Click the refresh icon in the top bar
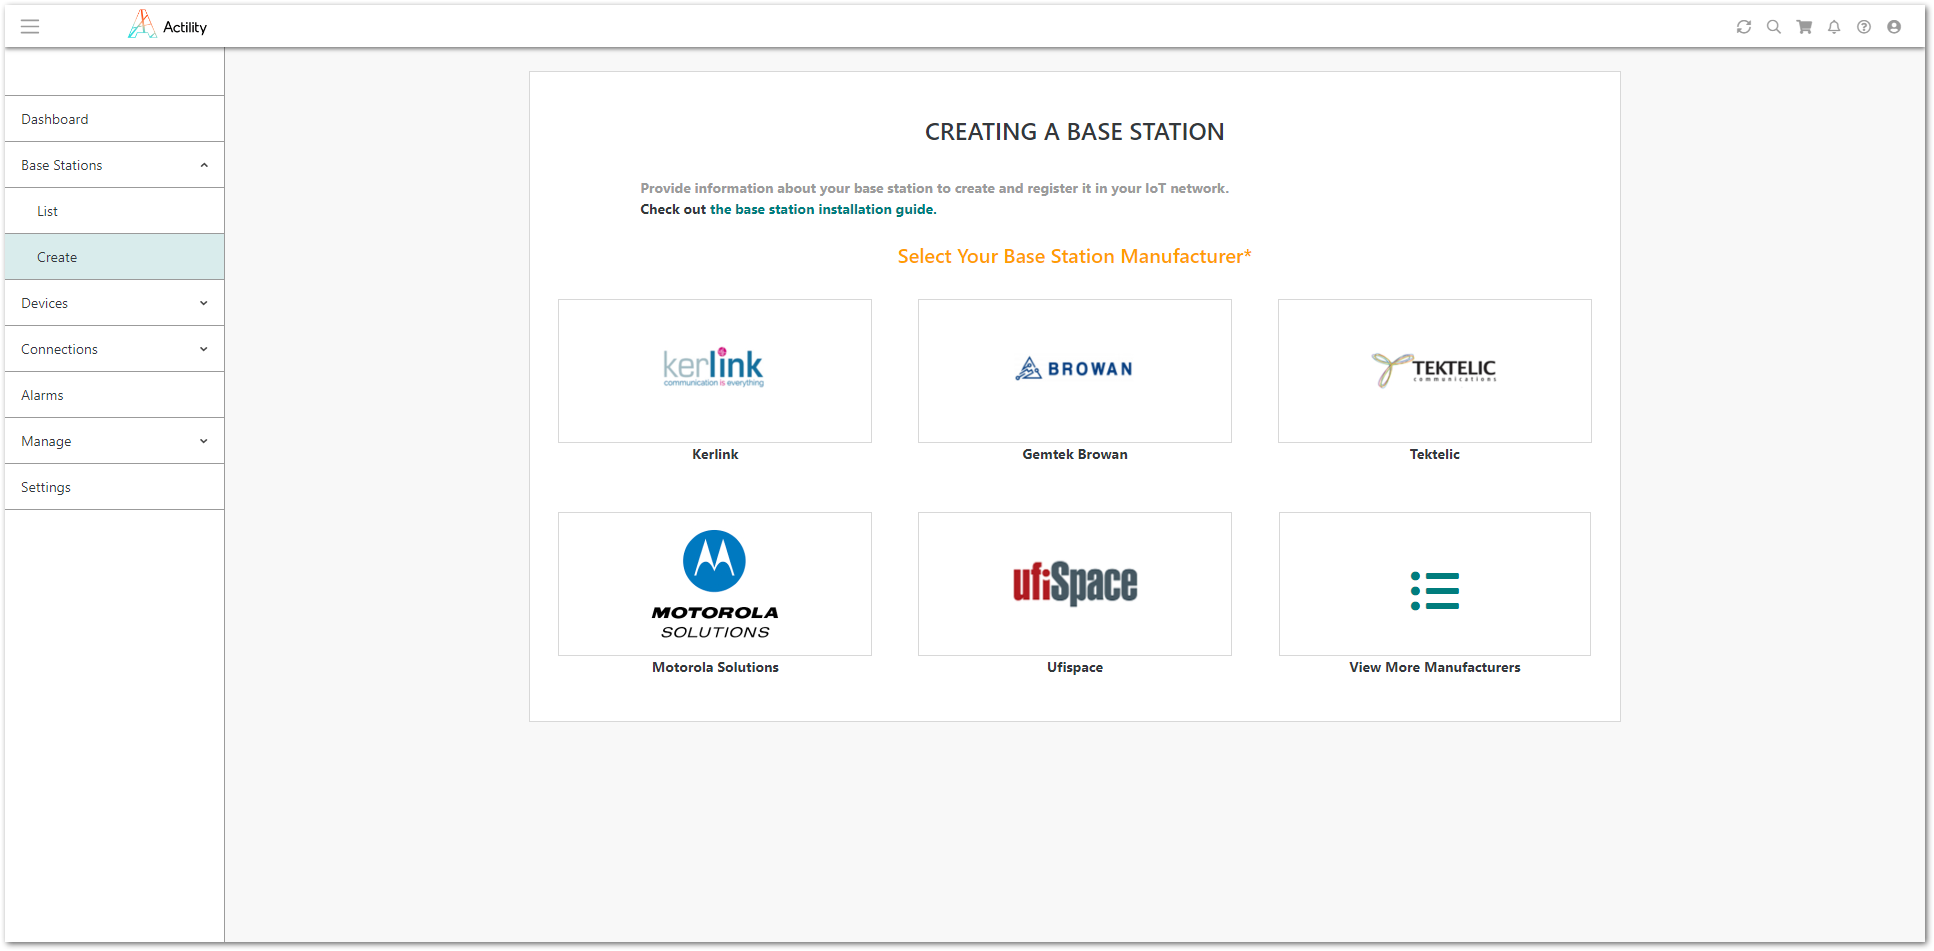Screen dimensions: 1934x951 pos(1744,27)
